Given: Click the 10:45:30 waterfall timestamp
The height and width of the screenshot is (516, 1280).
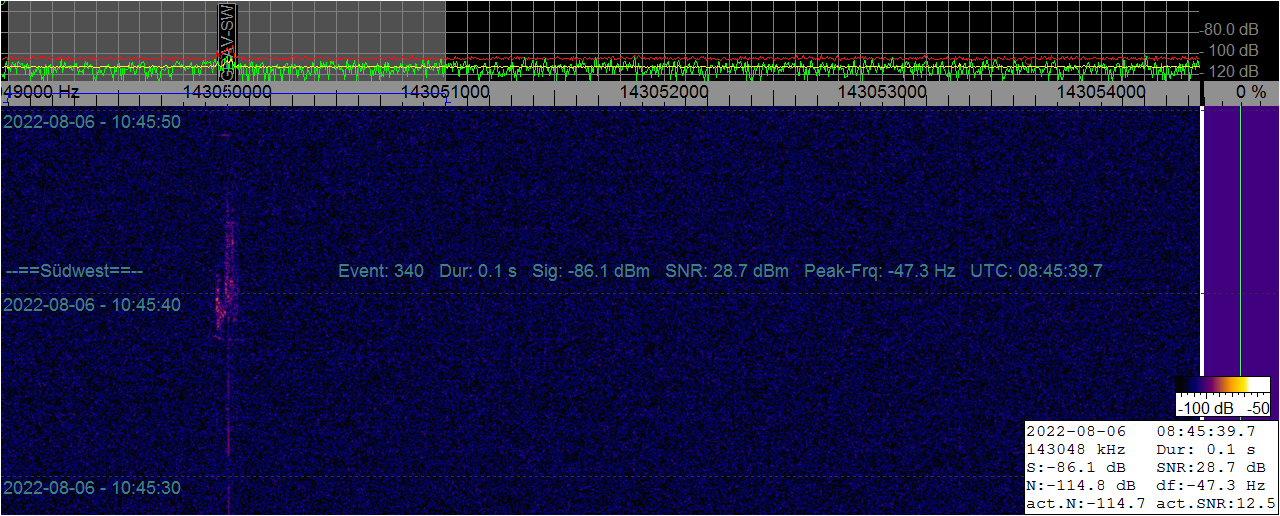Looking at the screenshot, I should [92, 488].
